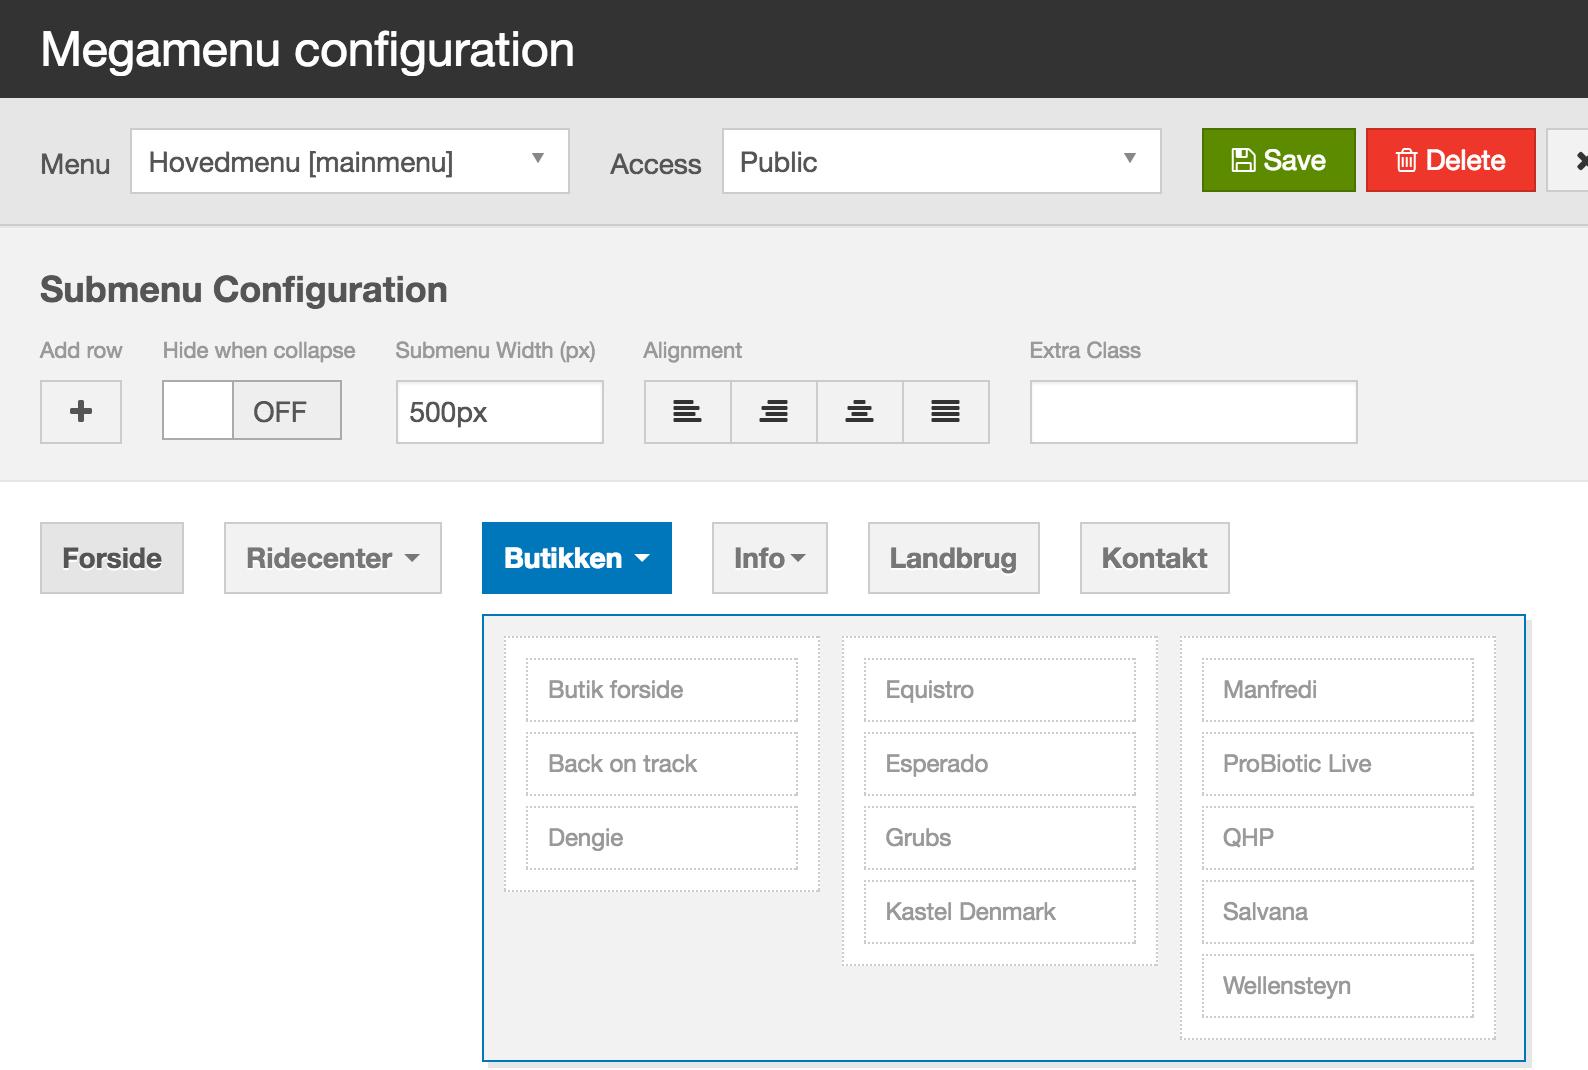Expand the Info menu item
Screen dimensions: 1588x1070
pos(769,558)
